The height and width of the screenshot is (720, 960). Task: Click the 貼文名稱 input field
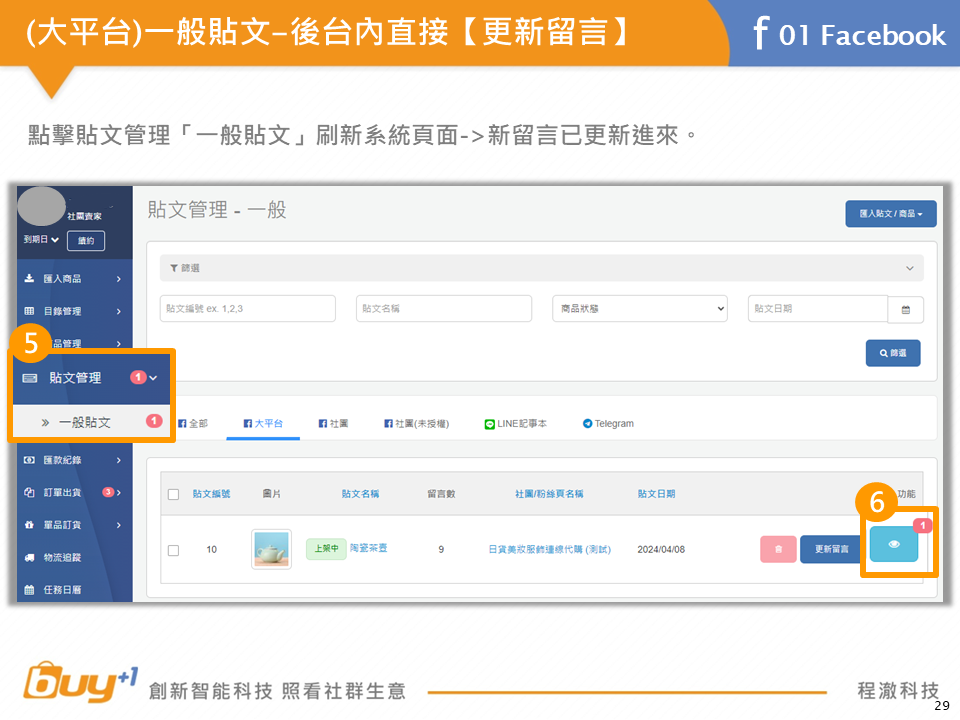(443, 309)
